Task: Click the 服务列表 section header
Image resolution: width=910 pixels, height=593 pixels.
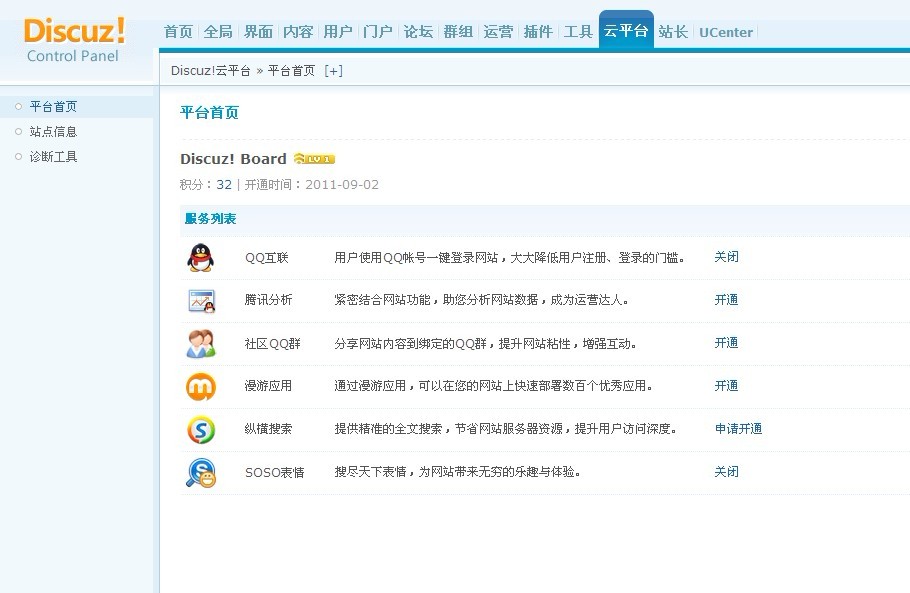Action: pyautogui.click(x=210, y=219)
